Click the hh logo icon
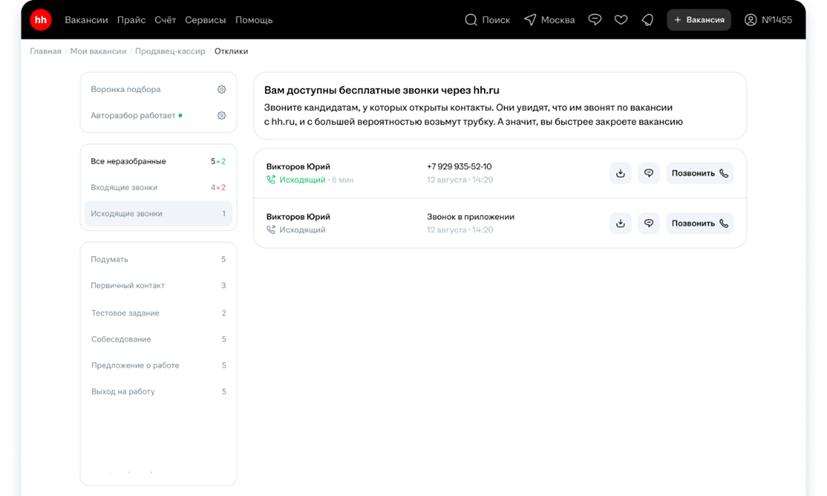The width and height of the screenshot is (827, 496). (41, 20)
